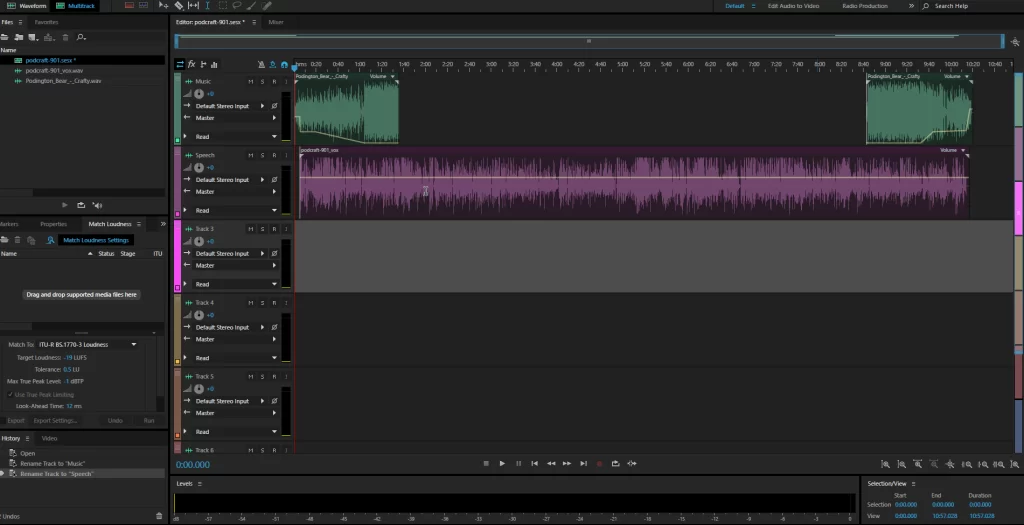Viewport: 1024px width, 525px height.
Task: Click the Stop button in transport
Action: point(486,464)
